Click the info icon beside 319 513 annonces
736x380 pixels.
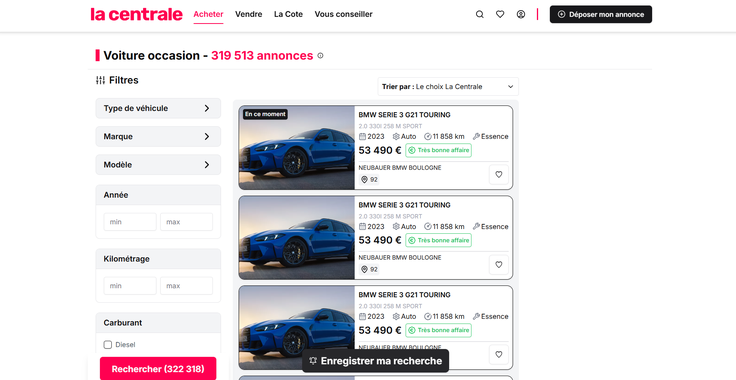click(x=320, y=55)
